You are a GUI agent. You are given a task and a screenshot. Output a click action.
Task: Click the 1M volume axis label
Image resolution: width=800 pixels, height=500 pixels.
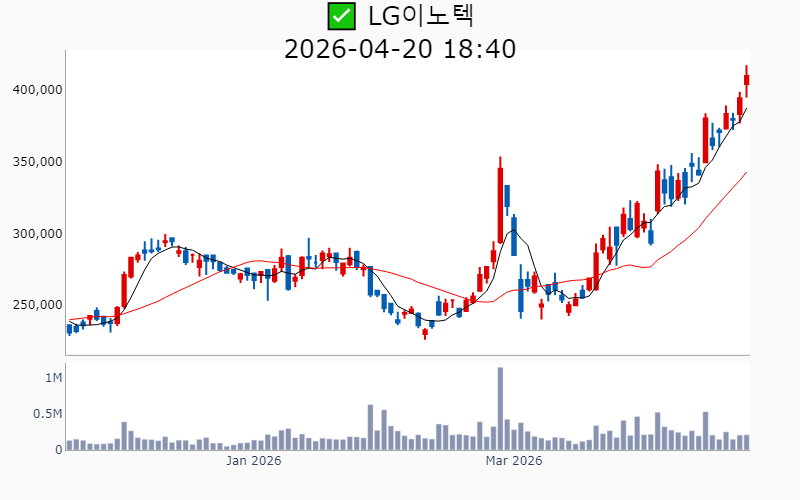[x=53, y=378]
